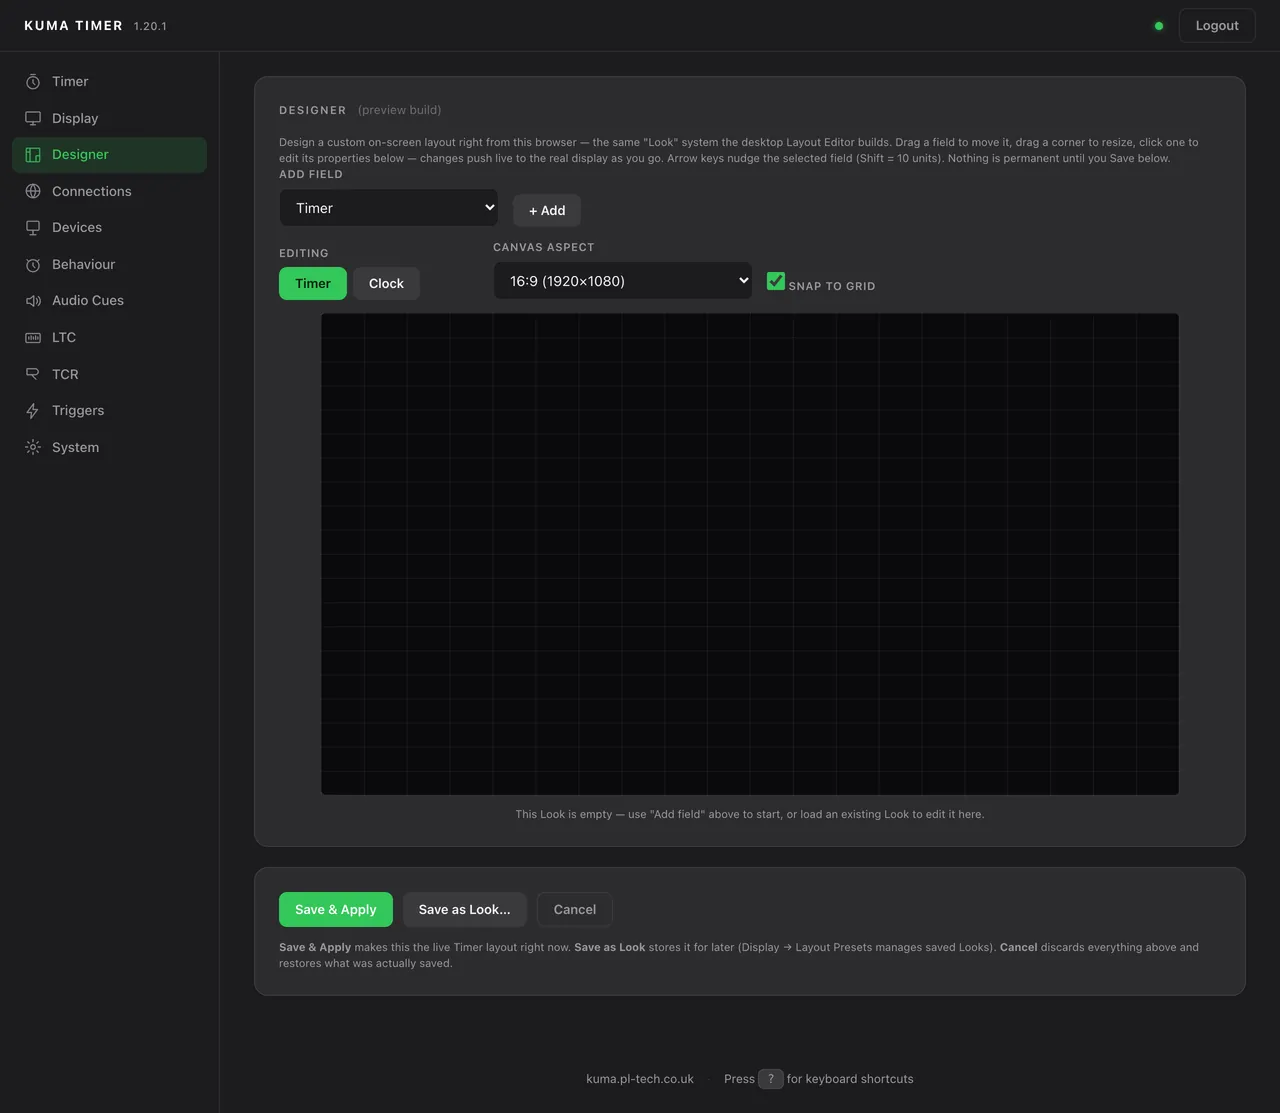Switch editing target to Clock

386,283
